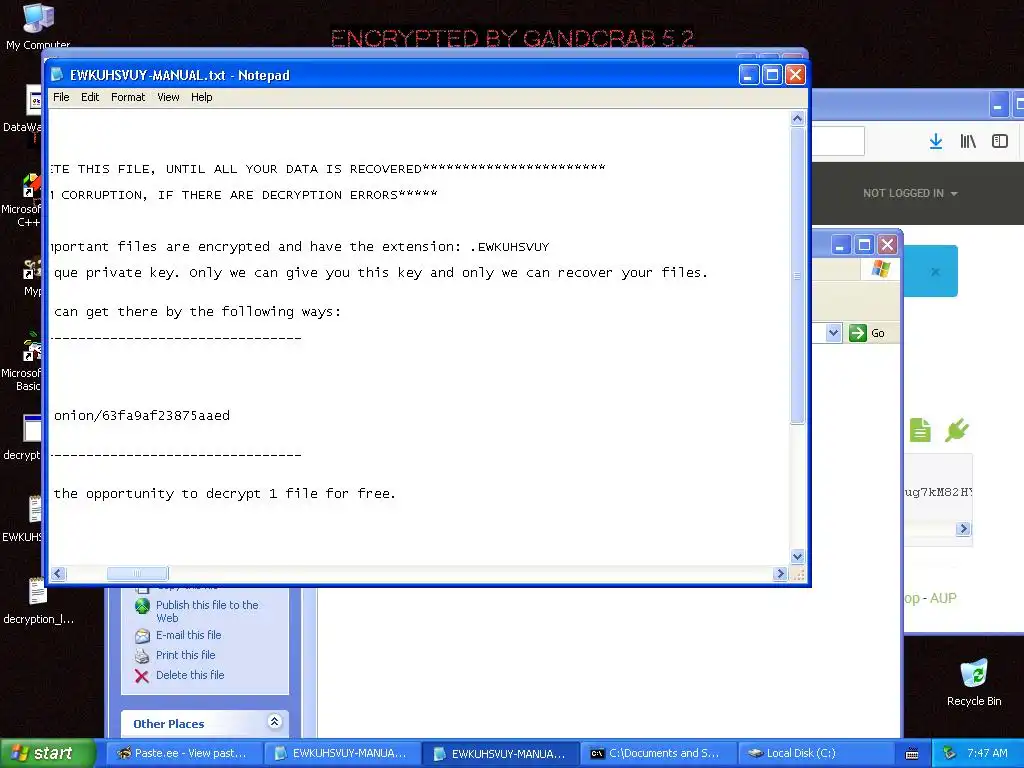Click the Go button in Explorer address bar

pos(867,333)
